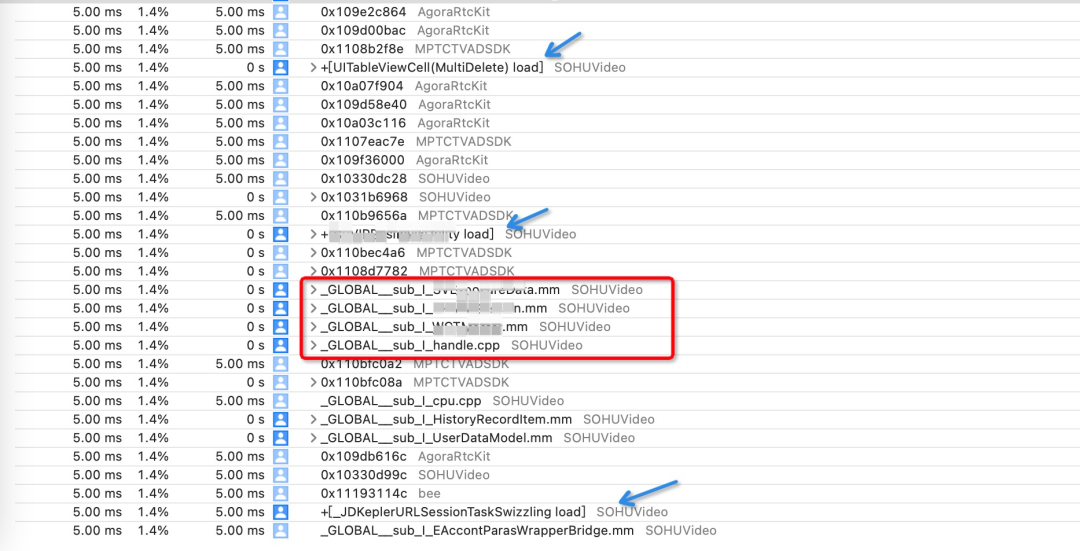This screenshot has width=1080, height=551.
Task: Select the symbol text 0x109f36000
Action: [x=363, y=160]
